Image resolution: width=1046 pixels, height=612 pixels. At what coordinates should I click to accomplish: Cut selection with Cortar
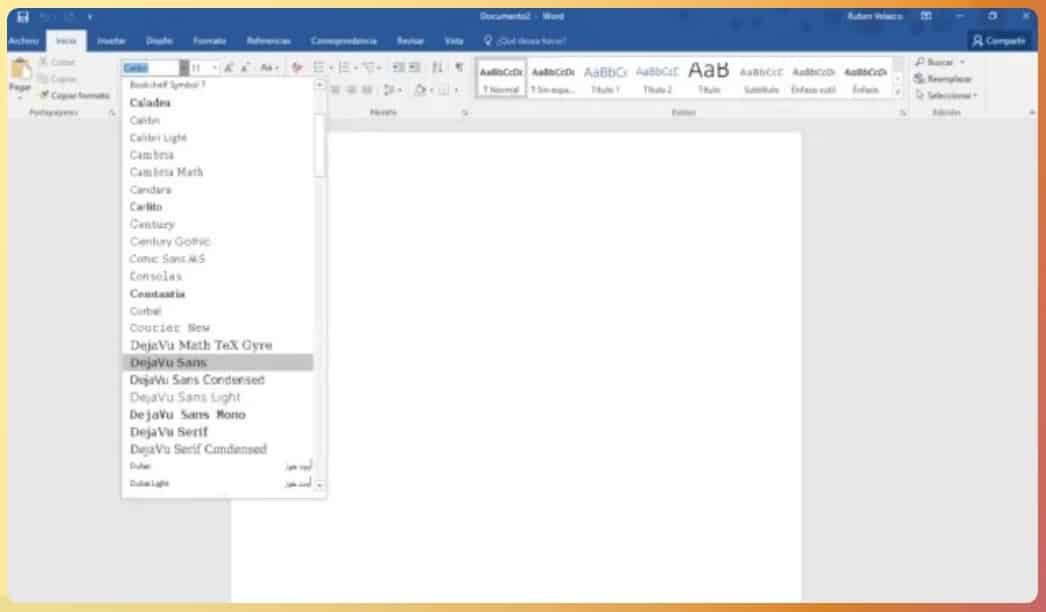coord(57,62)
